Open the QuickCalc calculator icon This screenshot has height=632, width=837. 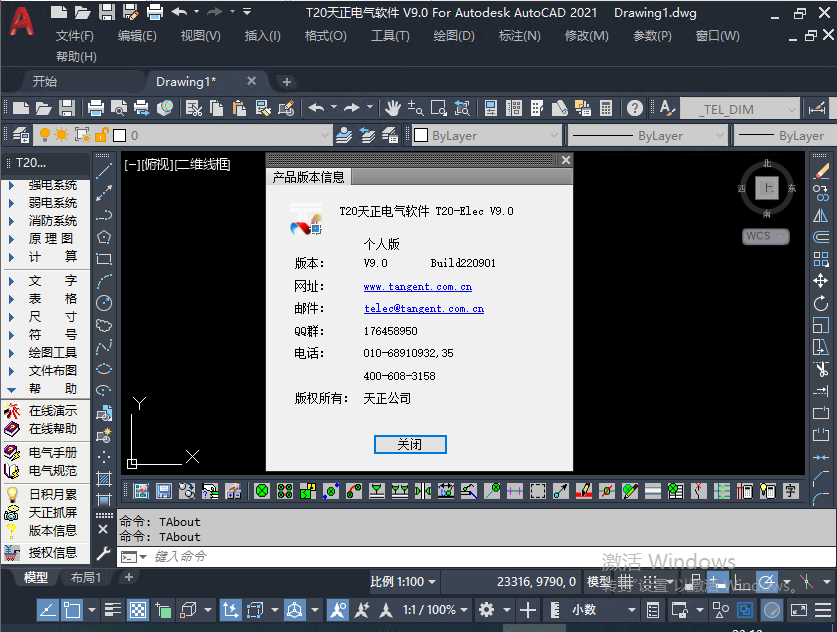(606, 108)
